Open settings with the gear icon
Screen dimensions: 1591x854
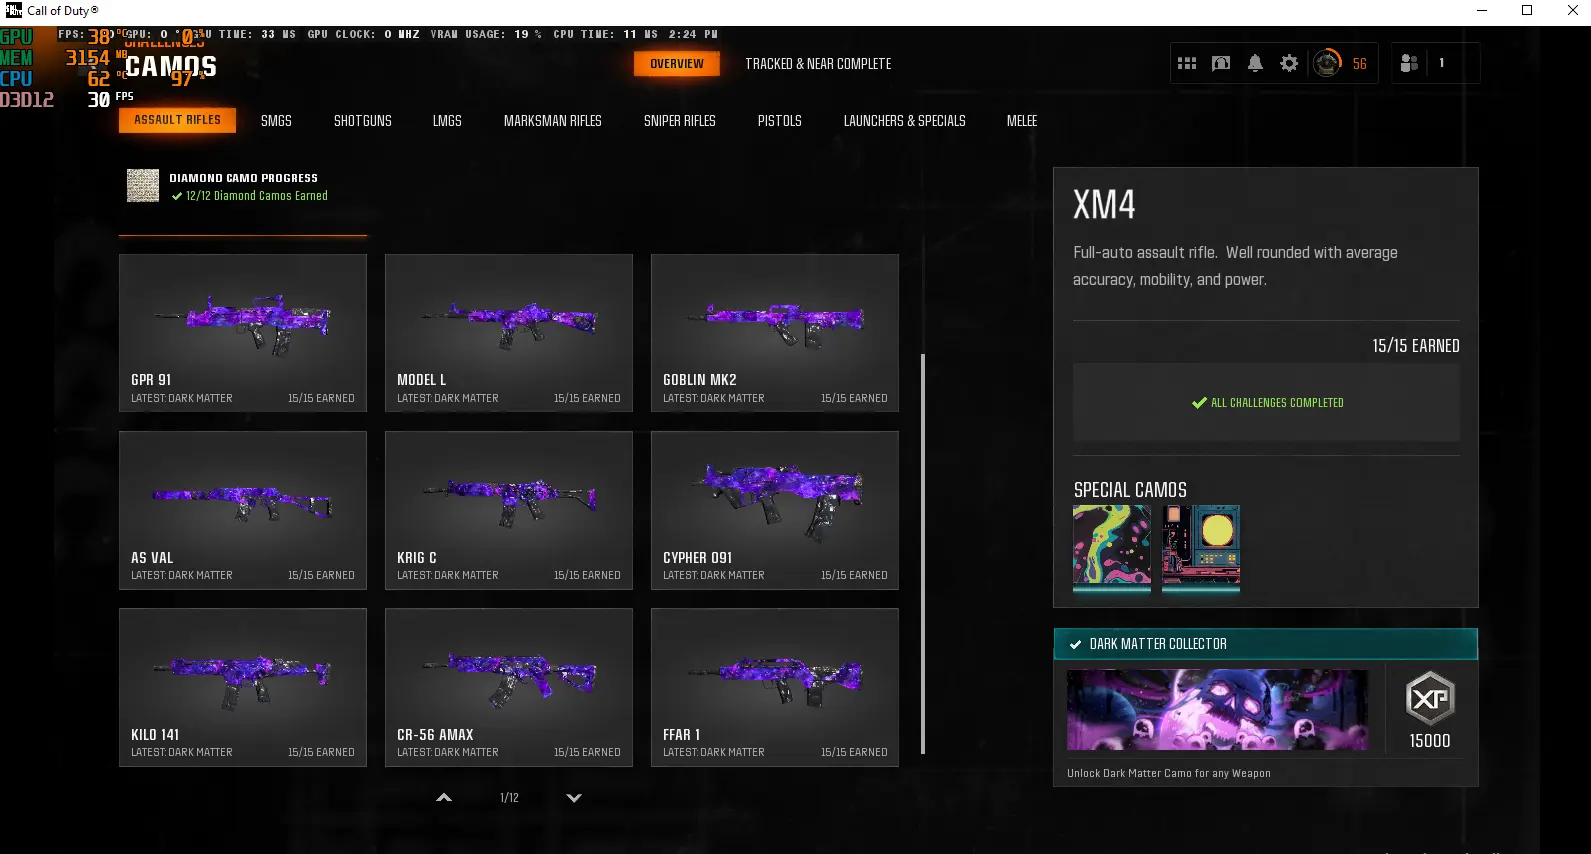(1289, 63)
